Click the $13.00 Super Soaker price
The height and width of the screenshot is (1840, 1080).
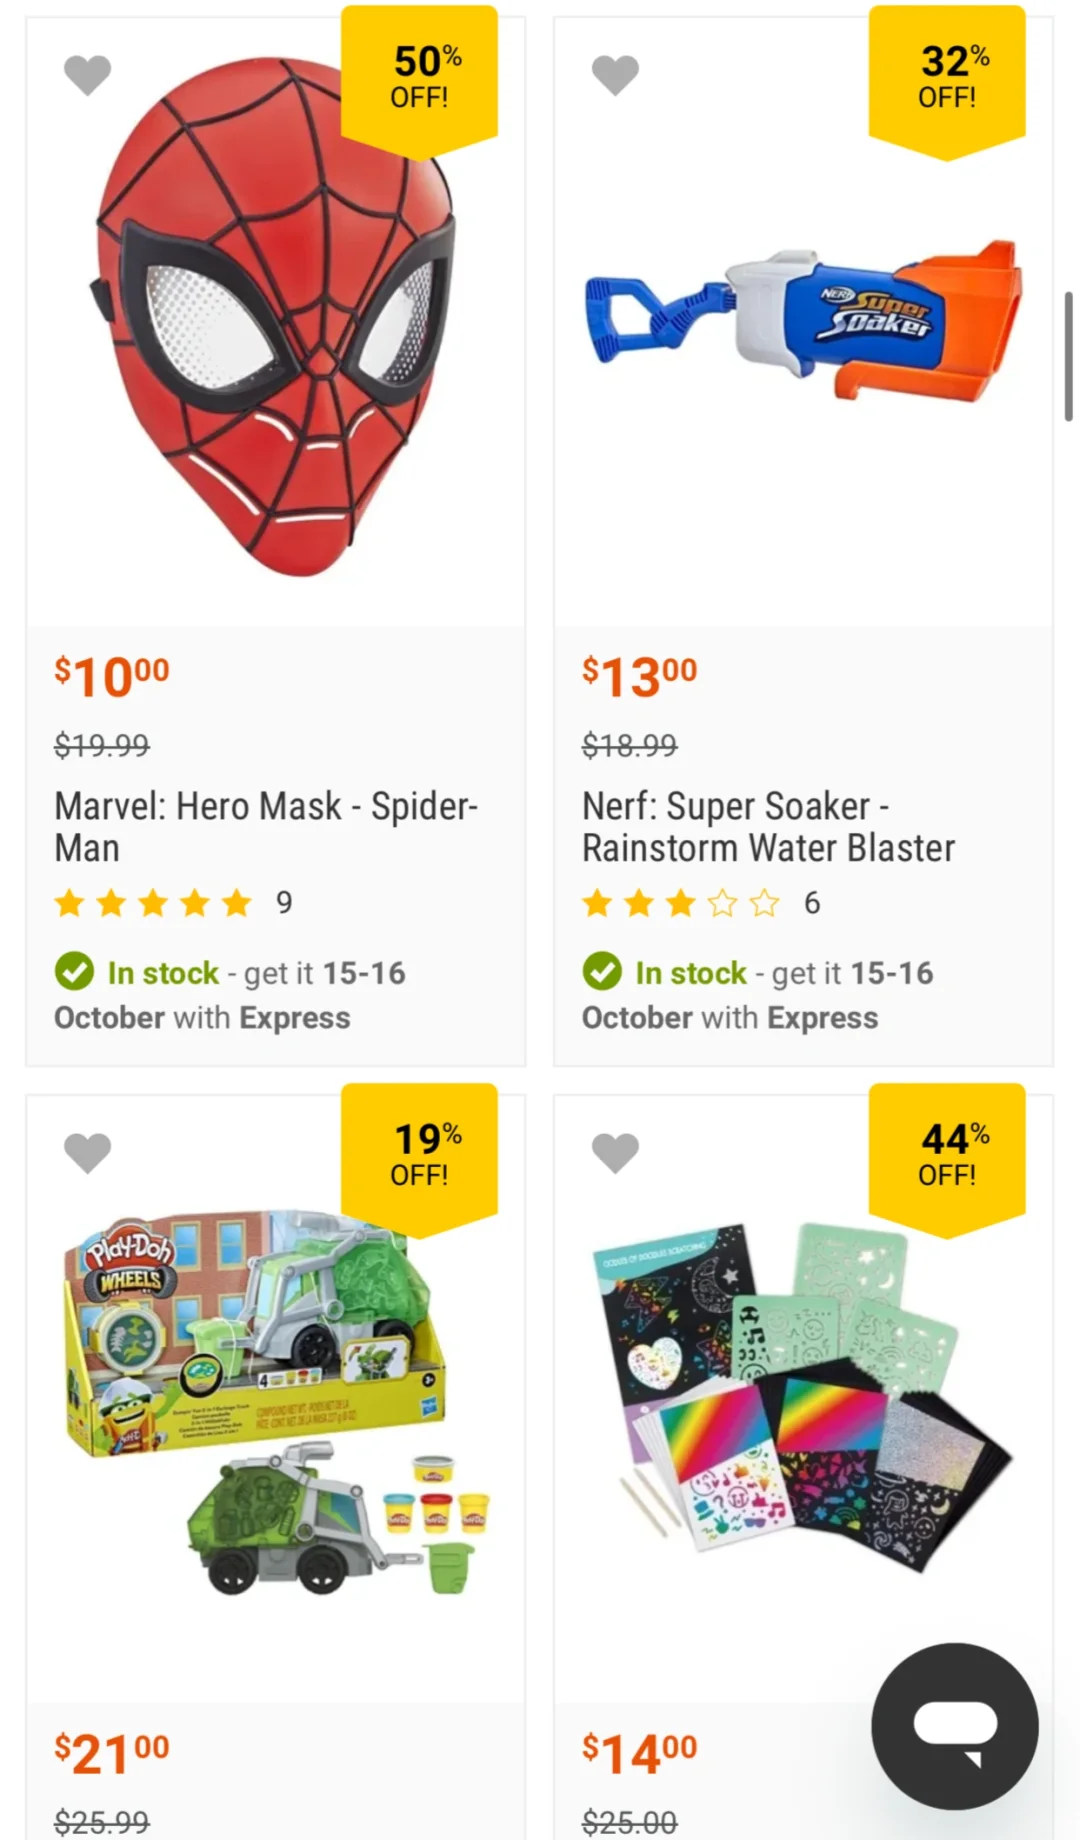click(640, 677)
